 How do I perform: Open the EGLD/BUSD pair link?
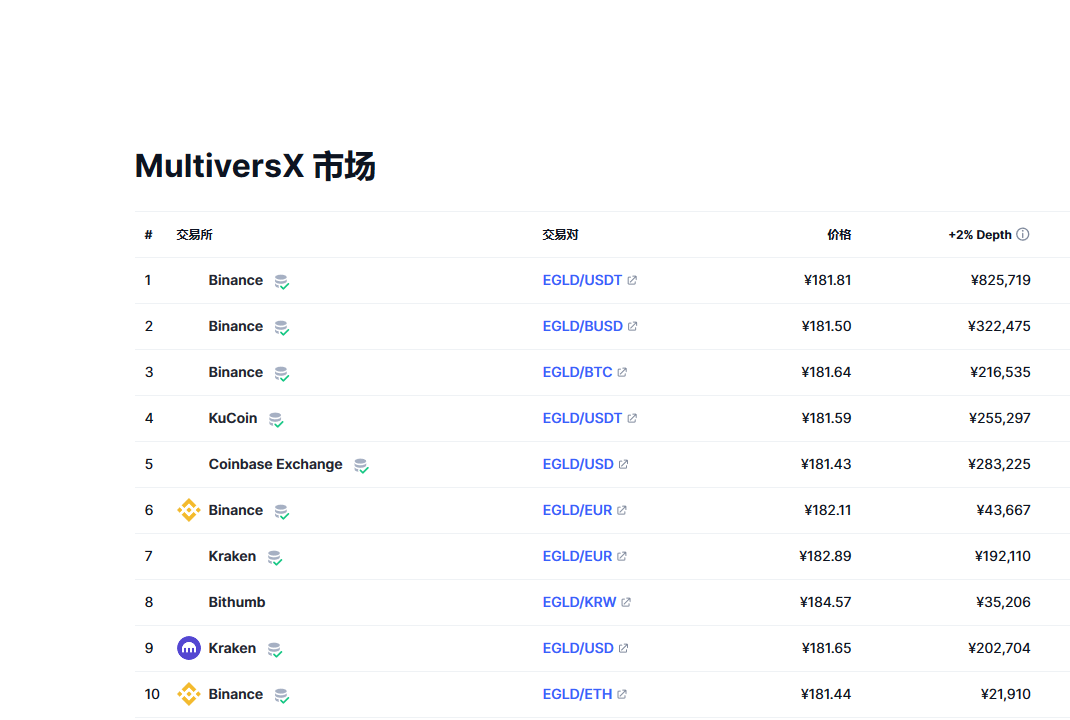click(583, 326)
